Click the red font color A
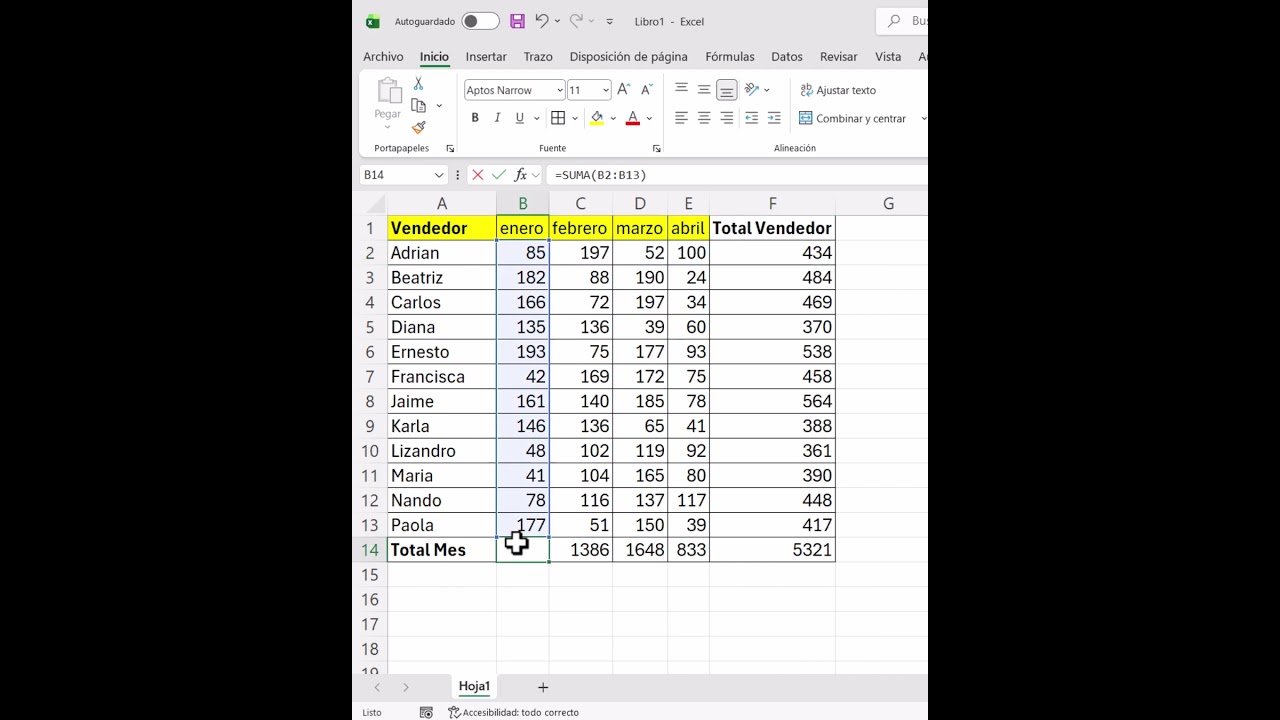This screenshot has height=720, width=1280. point(633,118)
